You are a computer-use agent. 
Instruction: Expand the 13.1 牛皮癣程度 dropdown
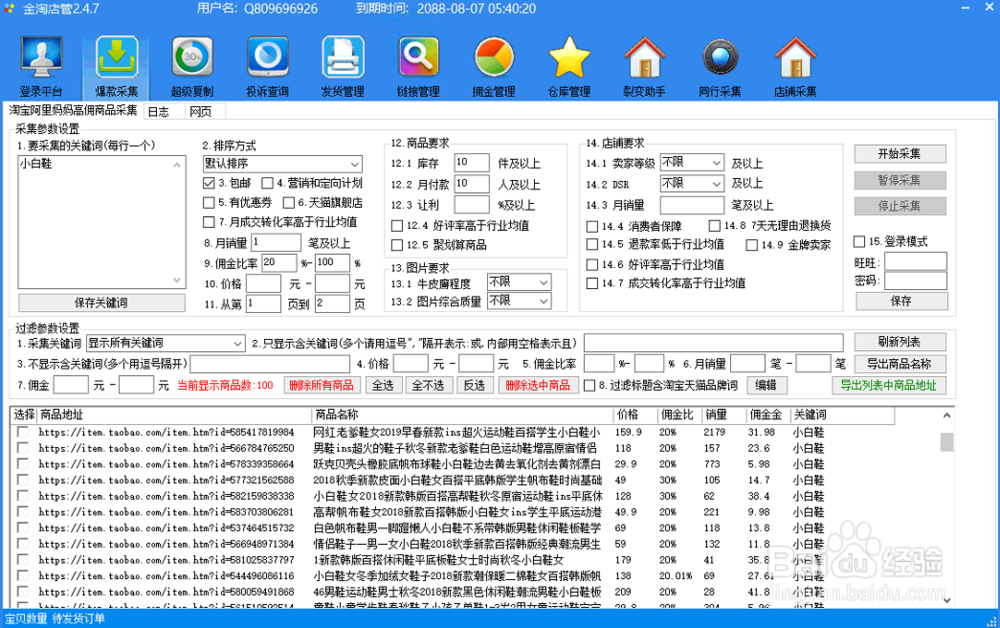(x=518, y=282)
